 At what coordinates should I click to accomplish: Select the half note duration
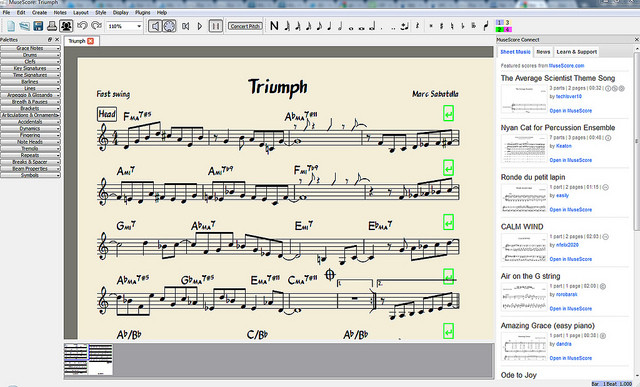[x=340, y=26]
